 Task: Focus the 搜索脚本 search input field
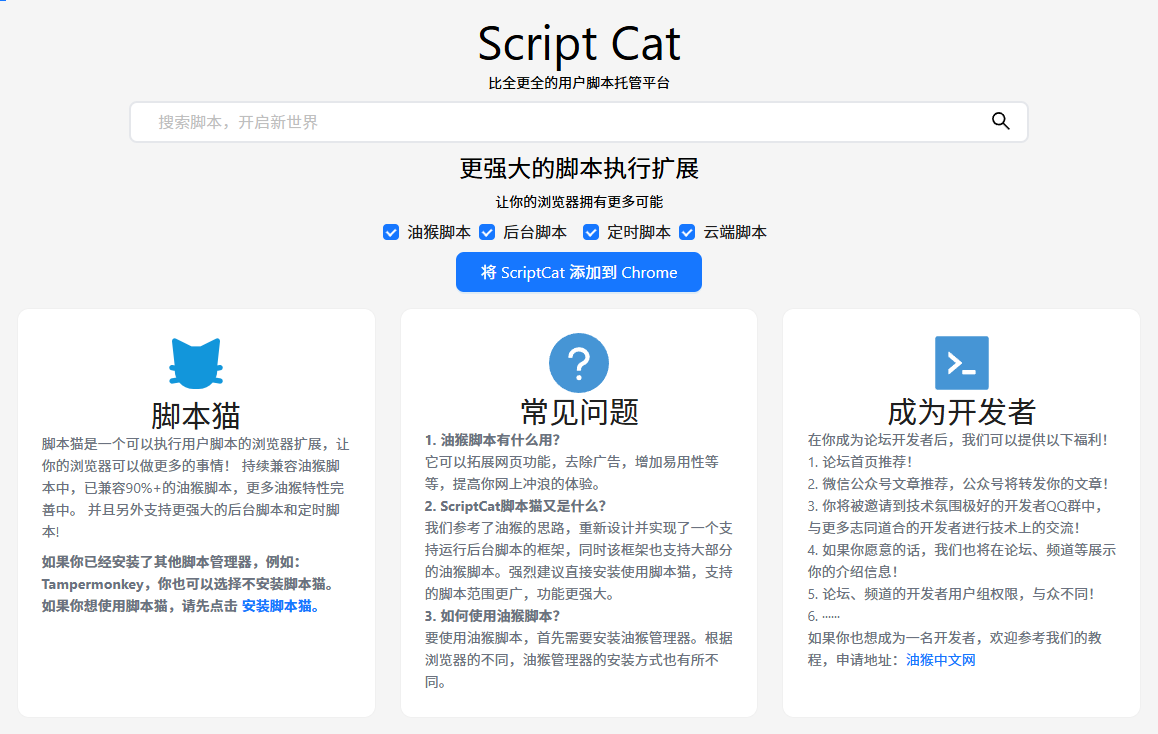pos(579,122)
